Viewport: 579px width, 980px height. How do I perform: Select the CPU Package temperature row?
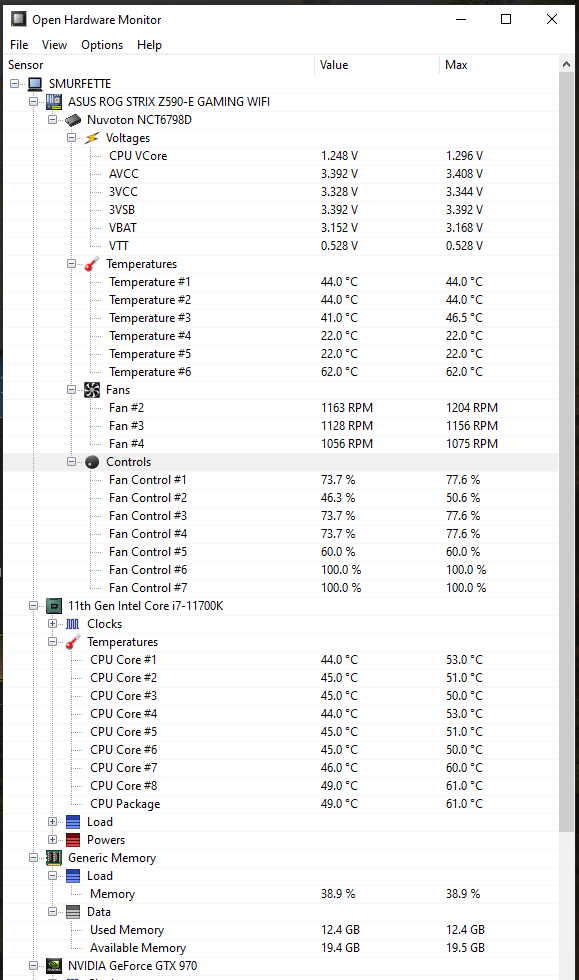(x=124, y=803)
